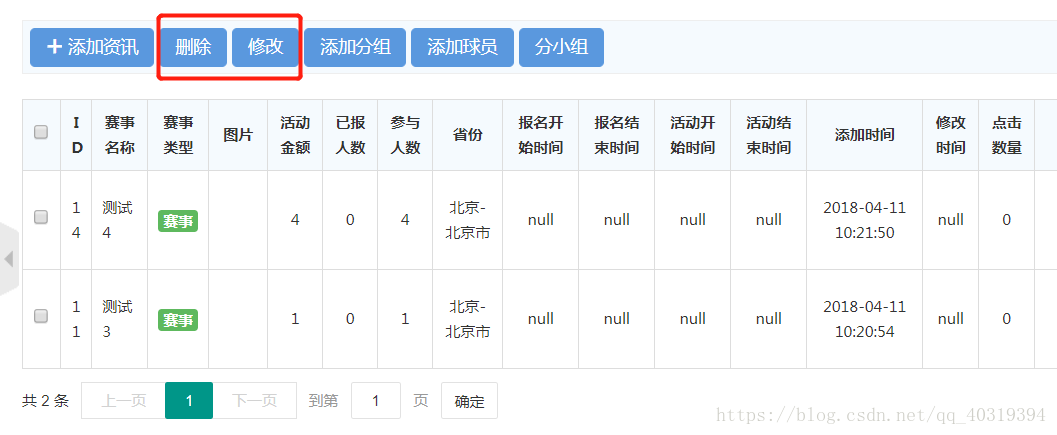Toggle the select-all checkbox in table header
This screenshot has width=1057, height=435.
(x=41, y=132)
